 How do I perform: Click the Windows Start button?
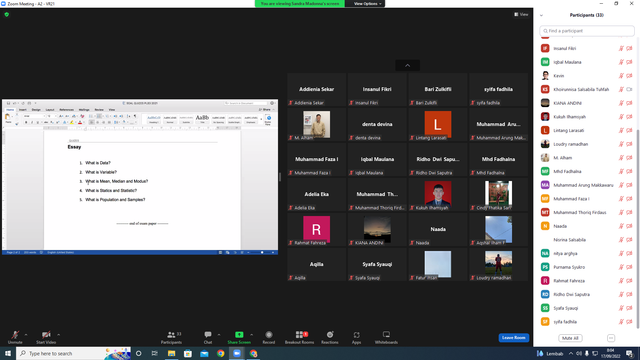pyautogui.click(x=8, y=353)
